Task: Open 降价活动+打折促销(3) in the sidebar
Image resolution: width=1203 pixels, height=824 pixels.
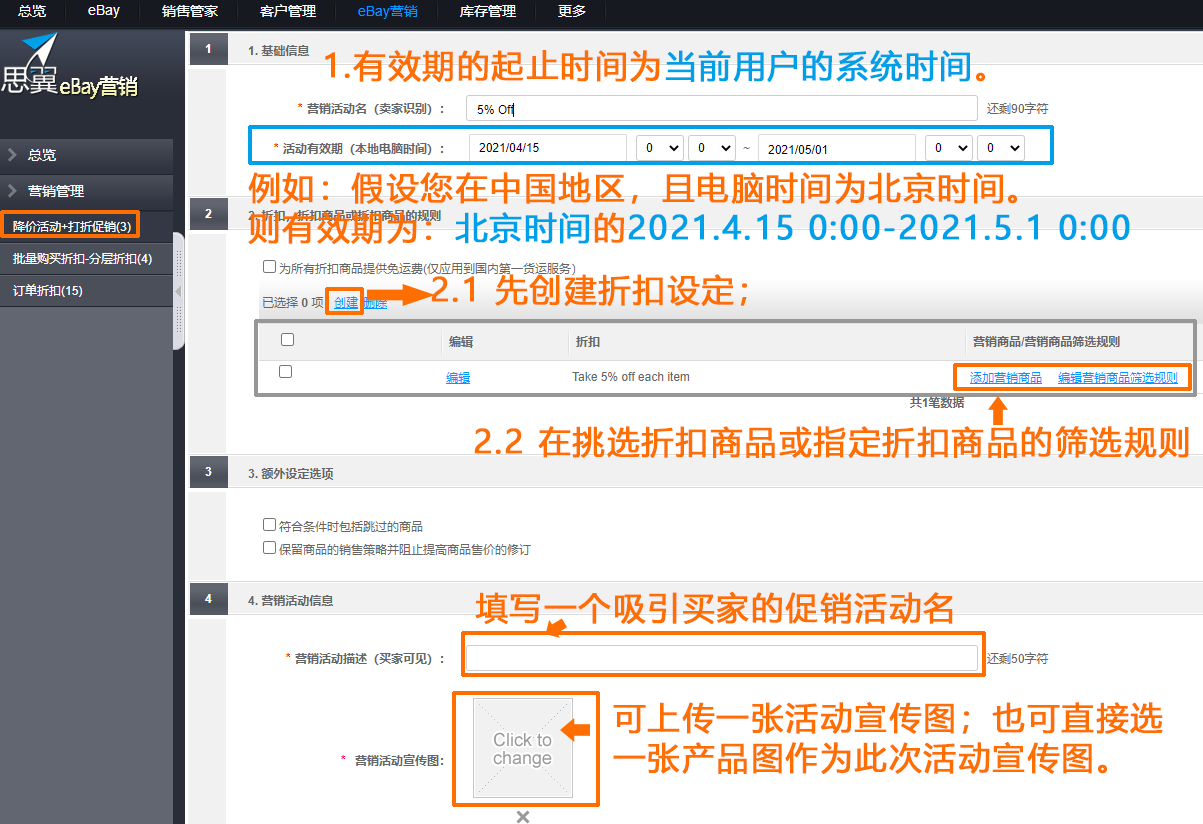Action: coord(72,226)
